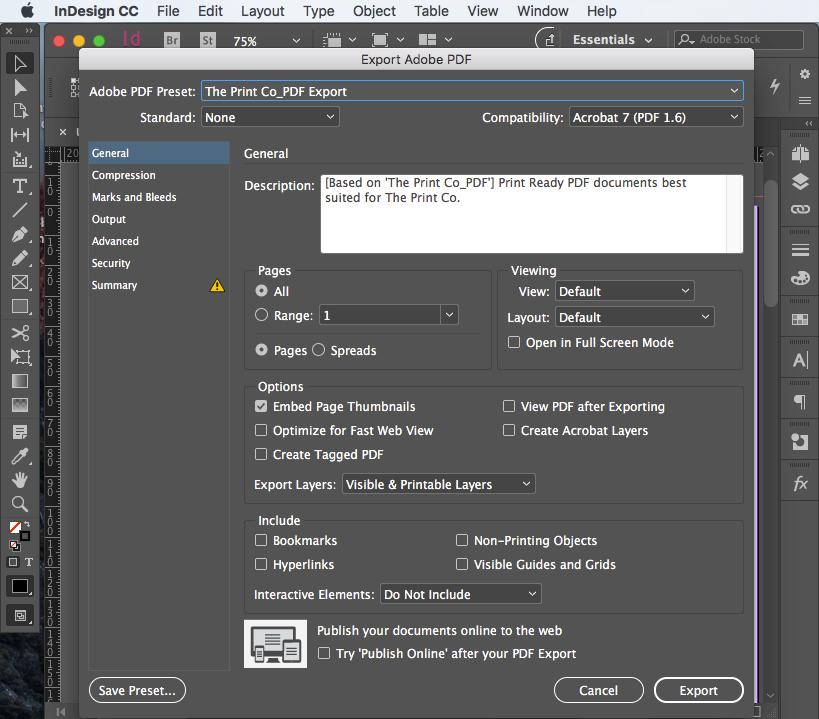
Task: Open the Compatibility dropdown
Action: click(655, 116)
